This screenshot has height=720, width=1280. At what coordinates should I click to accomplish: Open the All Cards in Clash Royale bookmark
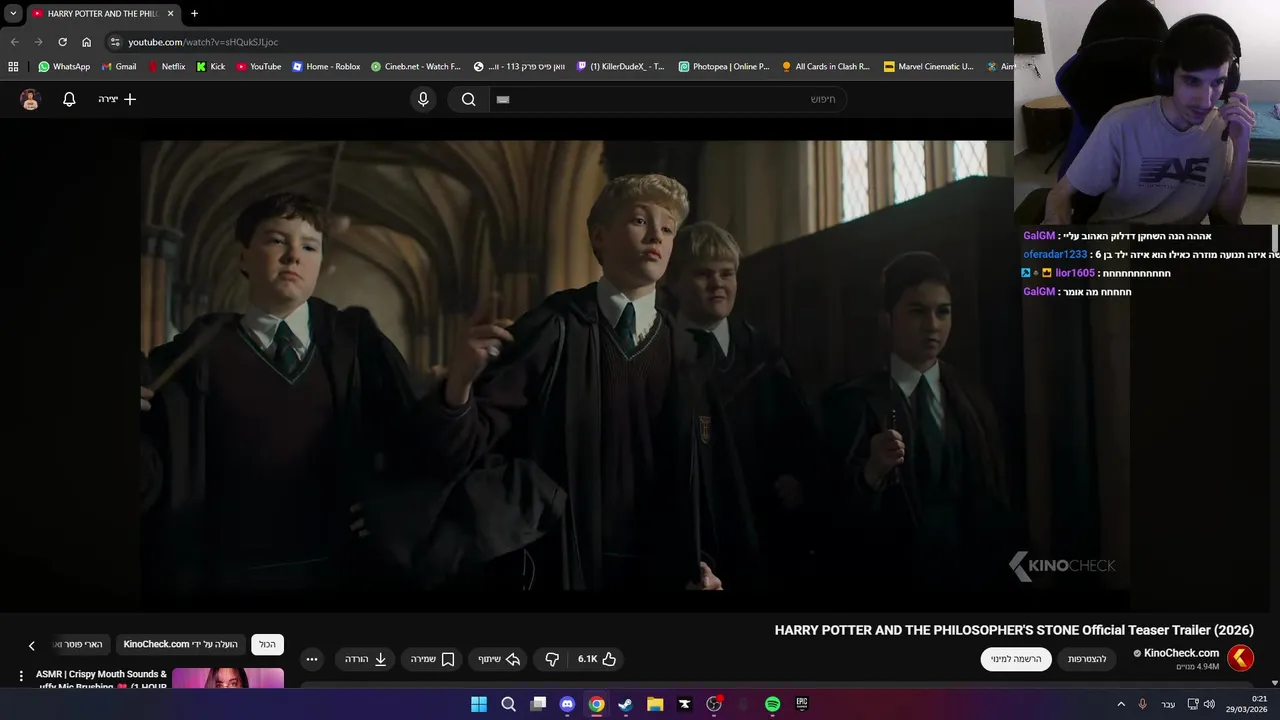coord(826,67)
